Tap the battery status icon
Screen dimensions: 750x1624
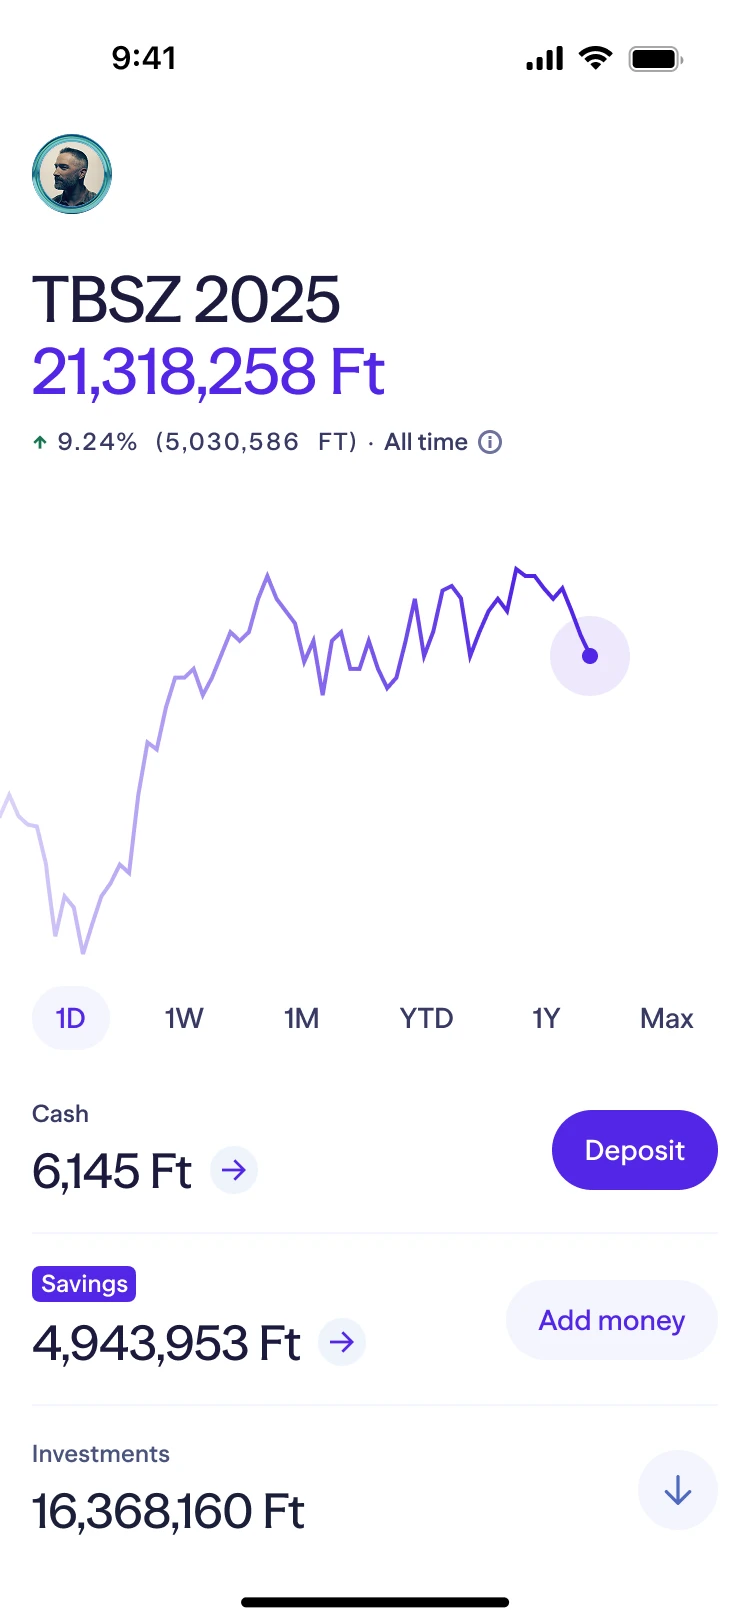(x=656, y=59)
